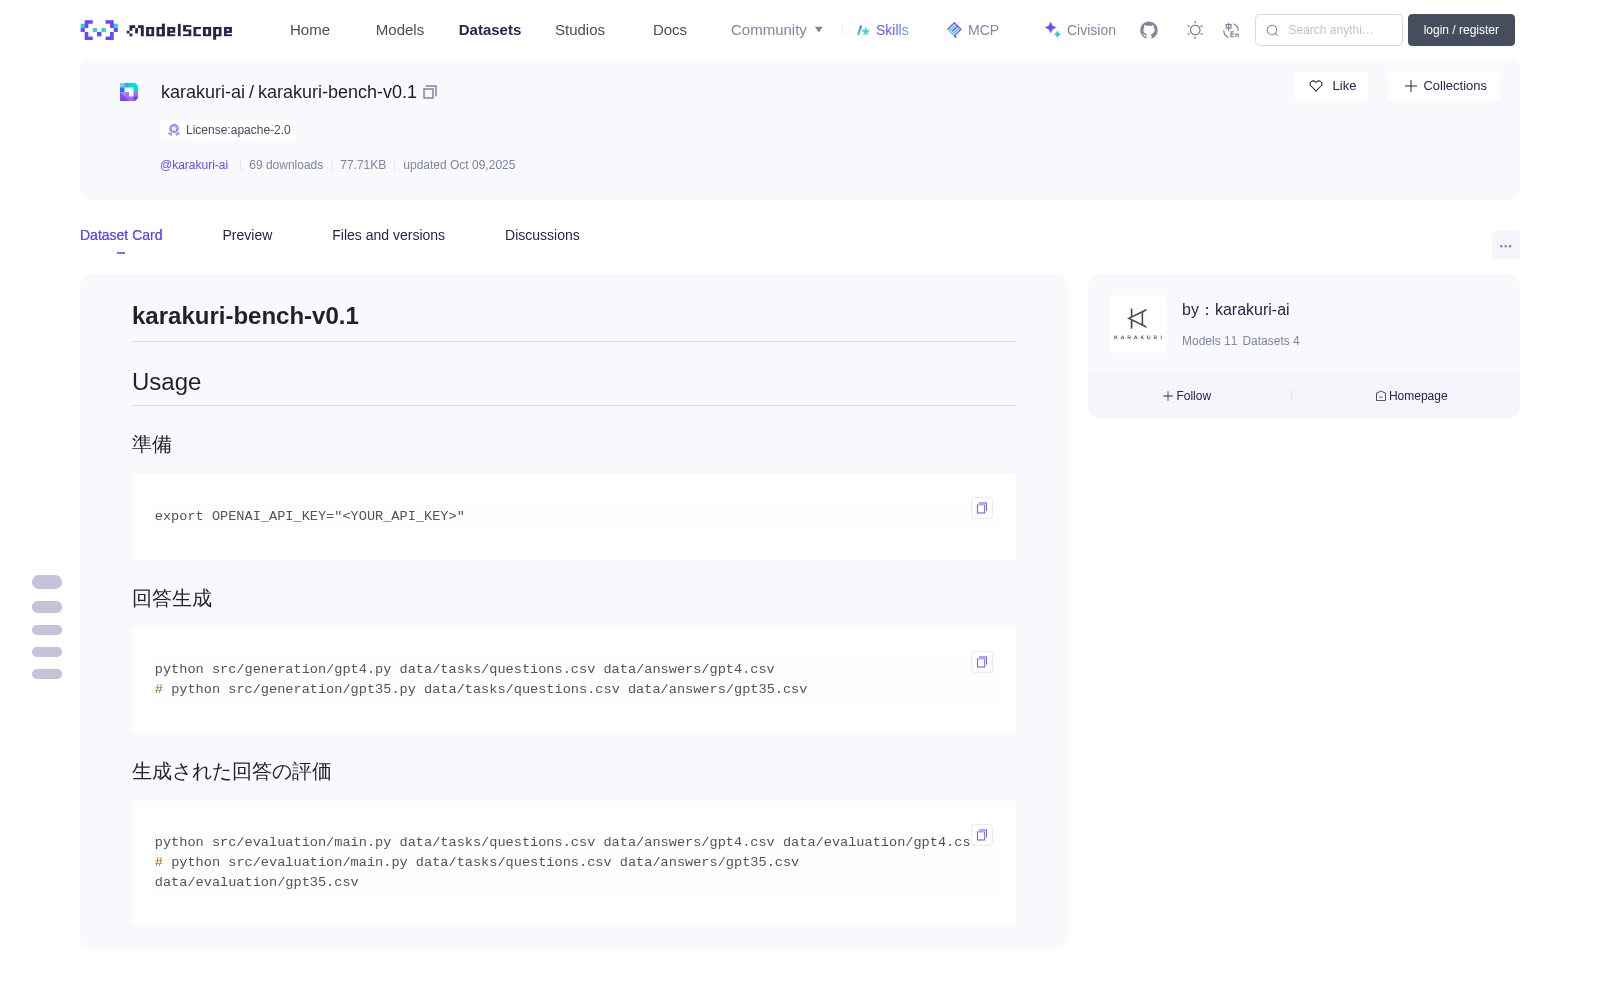Click the License apache-2.0 badge icon
The width and height of the screenshot is (1600, 1000).
click(174, 130)
